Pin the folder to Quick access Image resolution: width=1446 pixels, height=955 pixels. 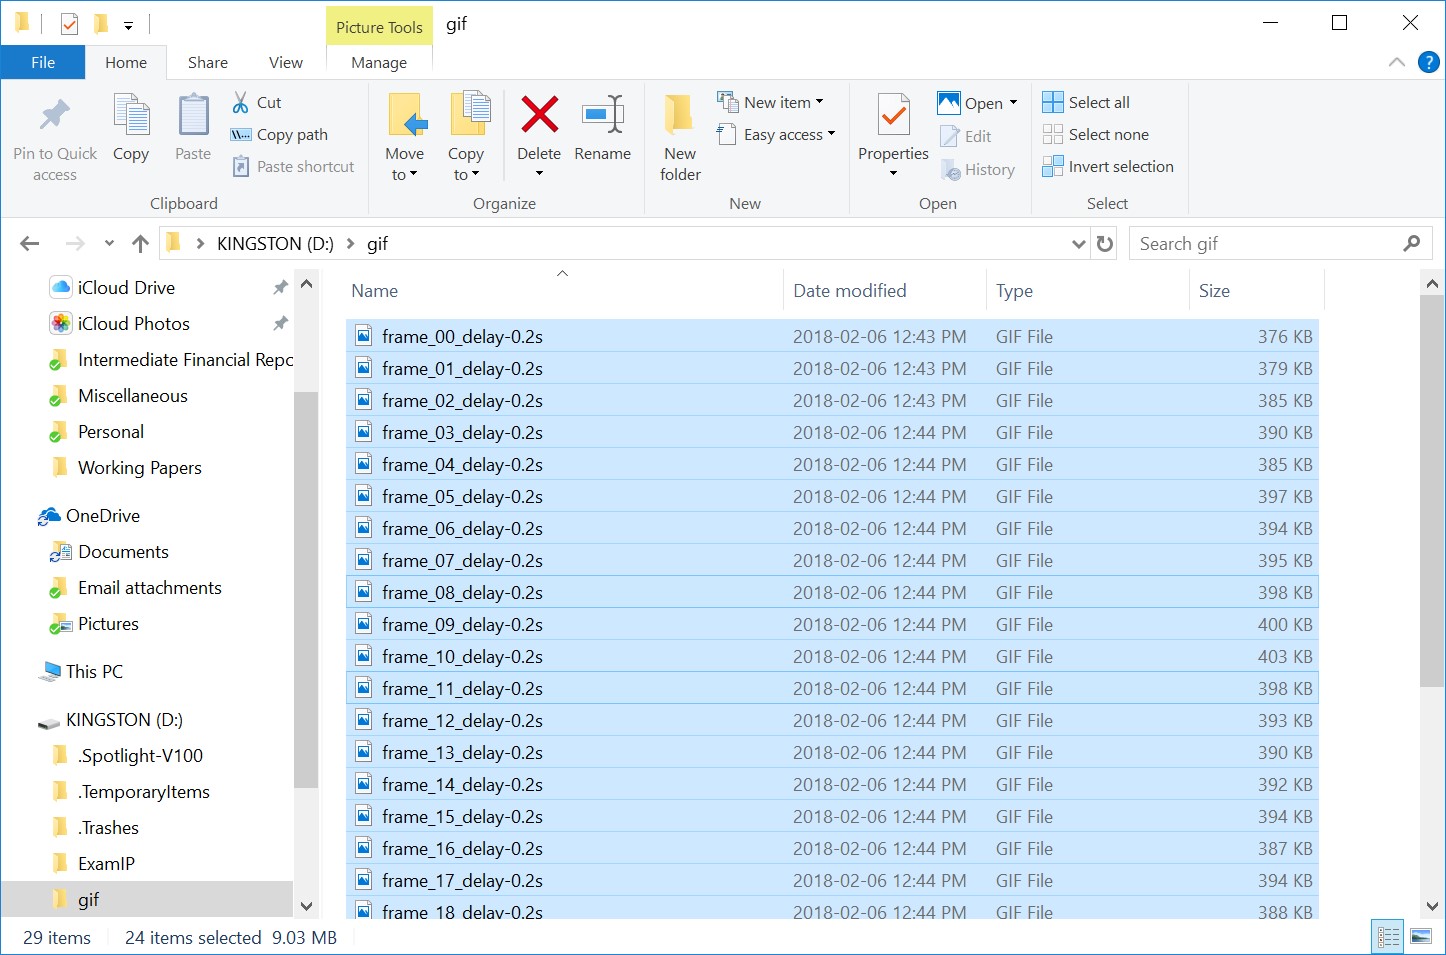(55, 139)
